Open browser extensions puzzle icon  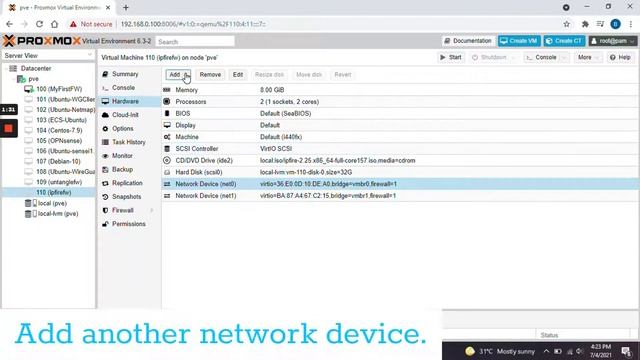tap(585, 24)
